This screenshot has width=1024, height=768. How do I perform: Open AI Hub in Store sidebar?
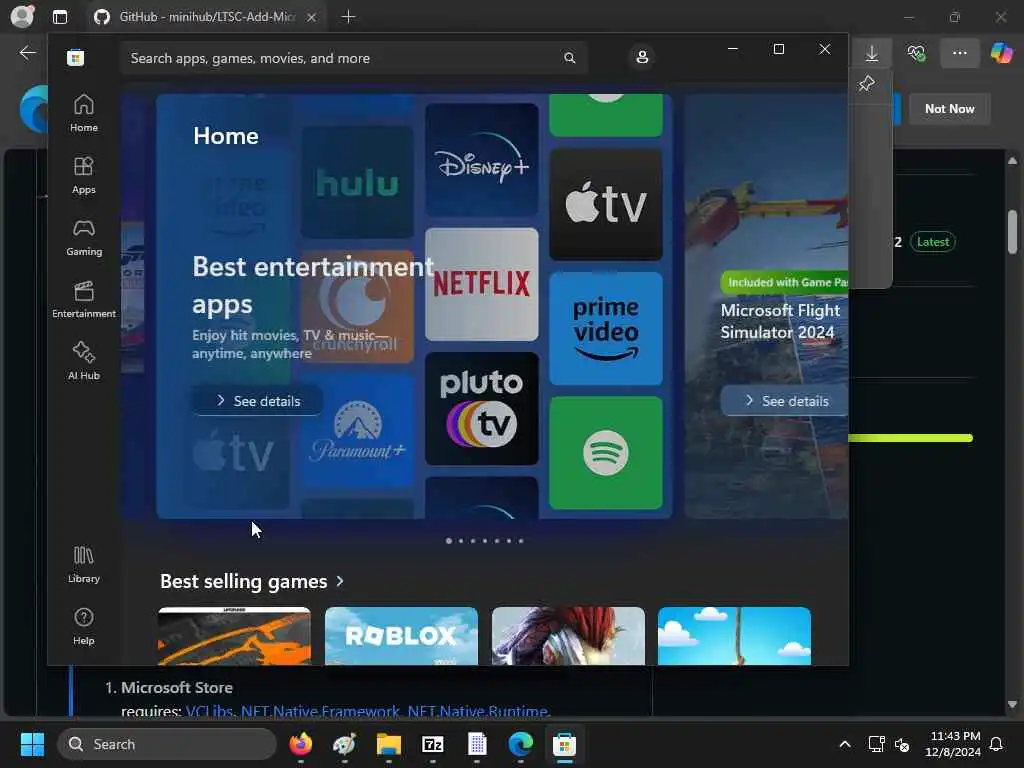click(x=84, y=360)
